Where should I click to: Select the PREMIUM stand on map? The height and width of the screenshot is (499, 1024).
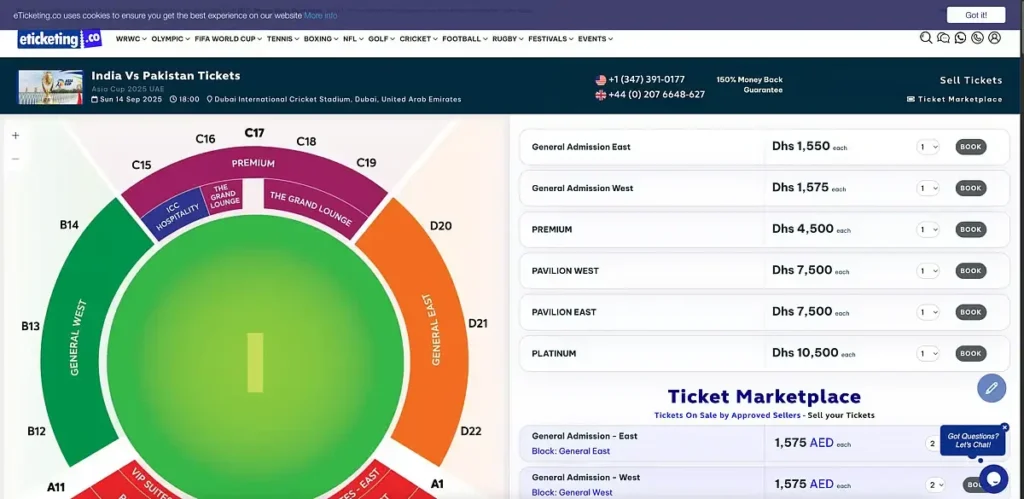coord(253,163)
